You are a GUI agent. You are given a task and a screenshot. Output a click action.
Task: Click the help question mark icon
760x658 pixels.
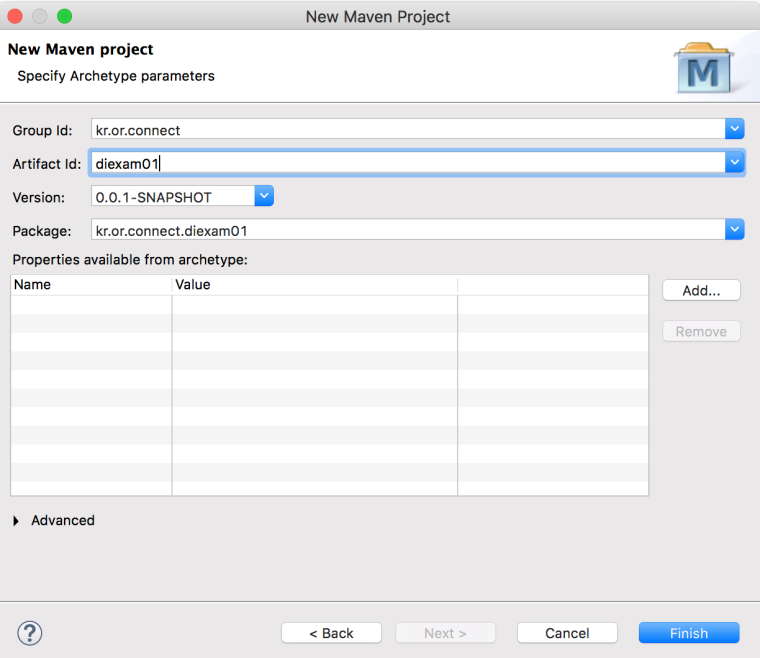click(30, 633)
